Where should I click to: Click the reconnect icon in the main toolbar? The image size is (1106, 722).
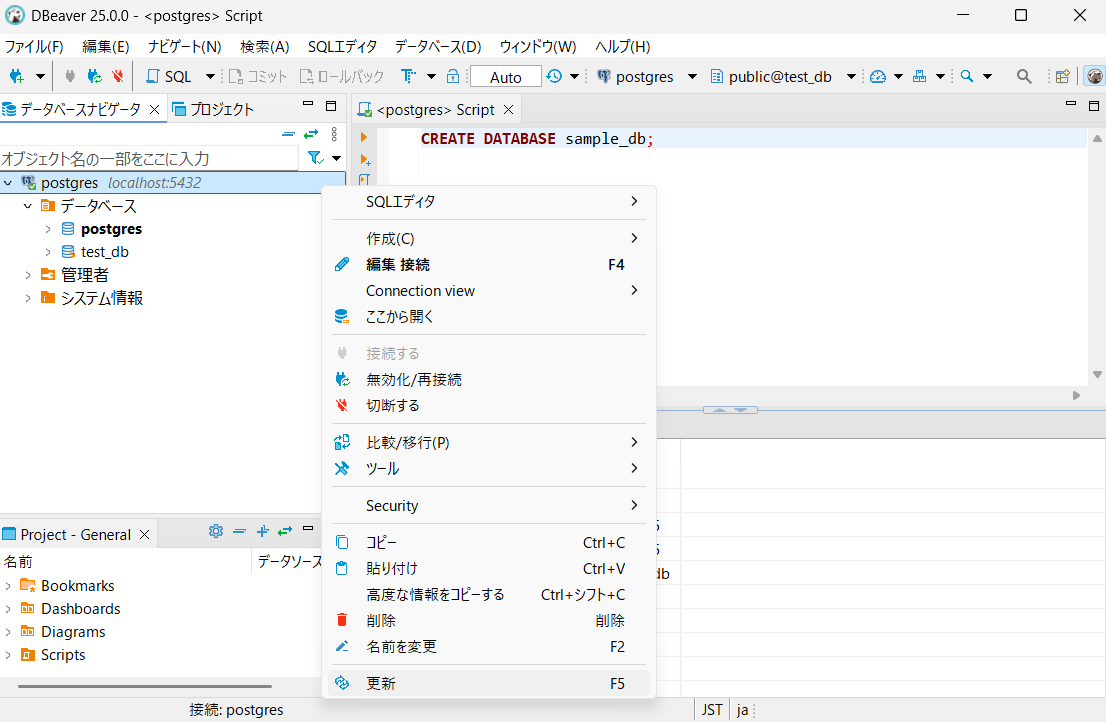pos(94,76)
